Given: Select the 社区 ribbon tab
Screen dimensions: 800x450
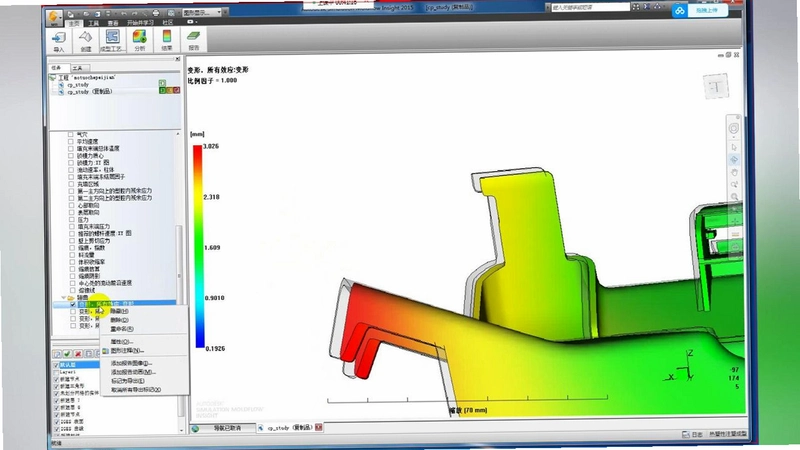Looking at the screenshot, I should [x=168, y=23].
